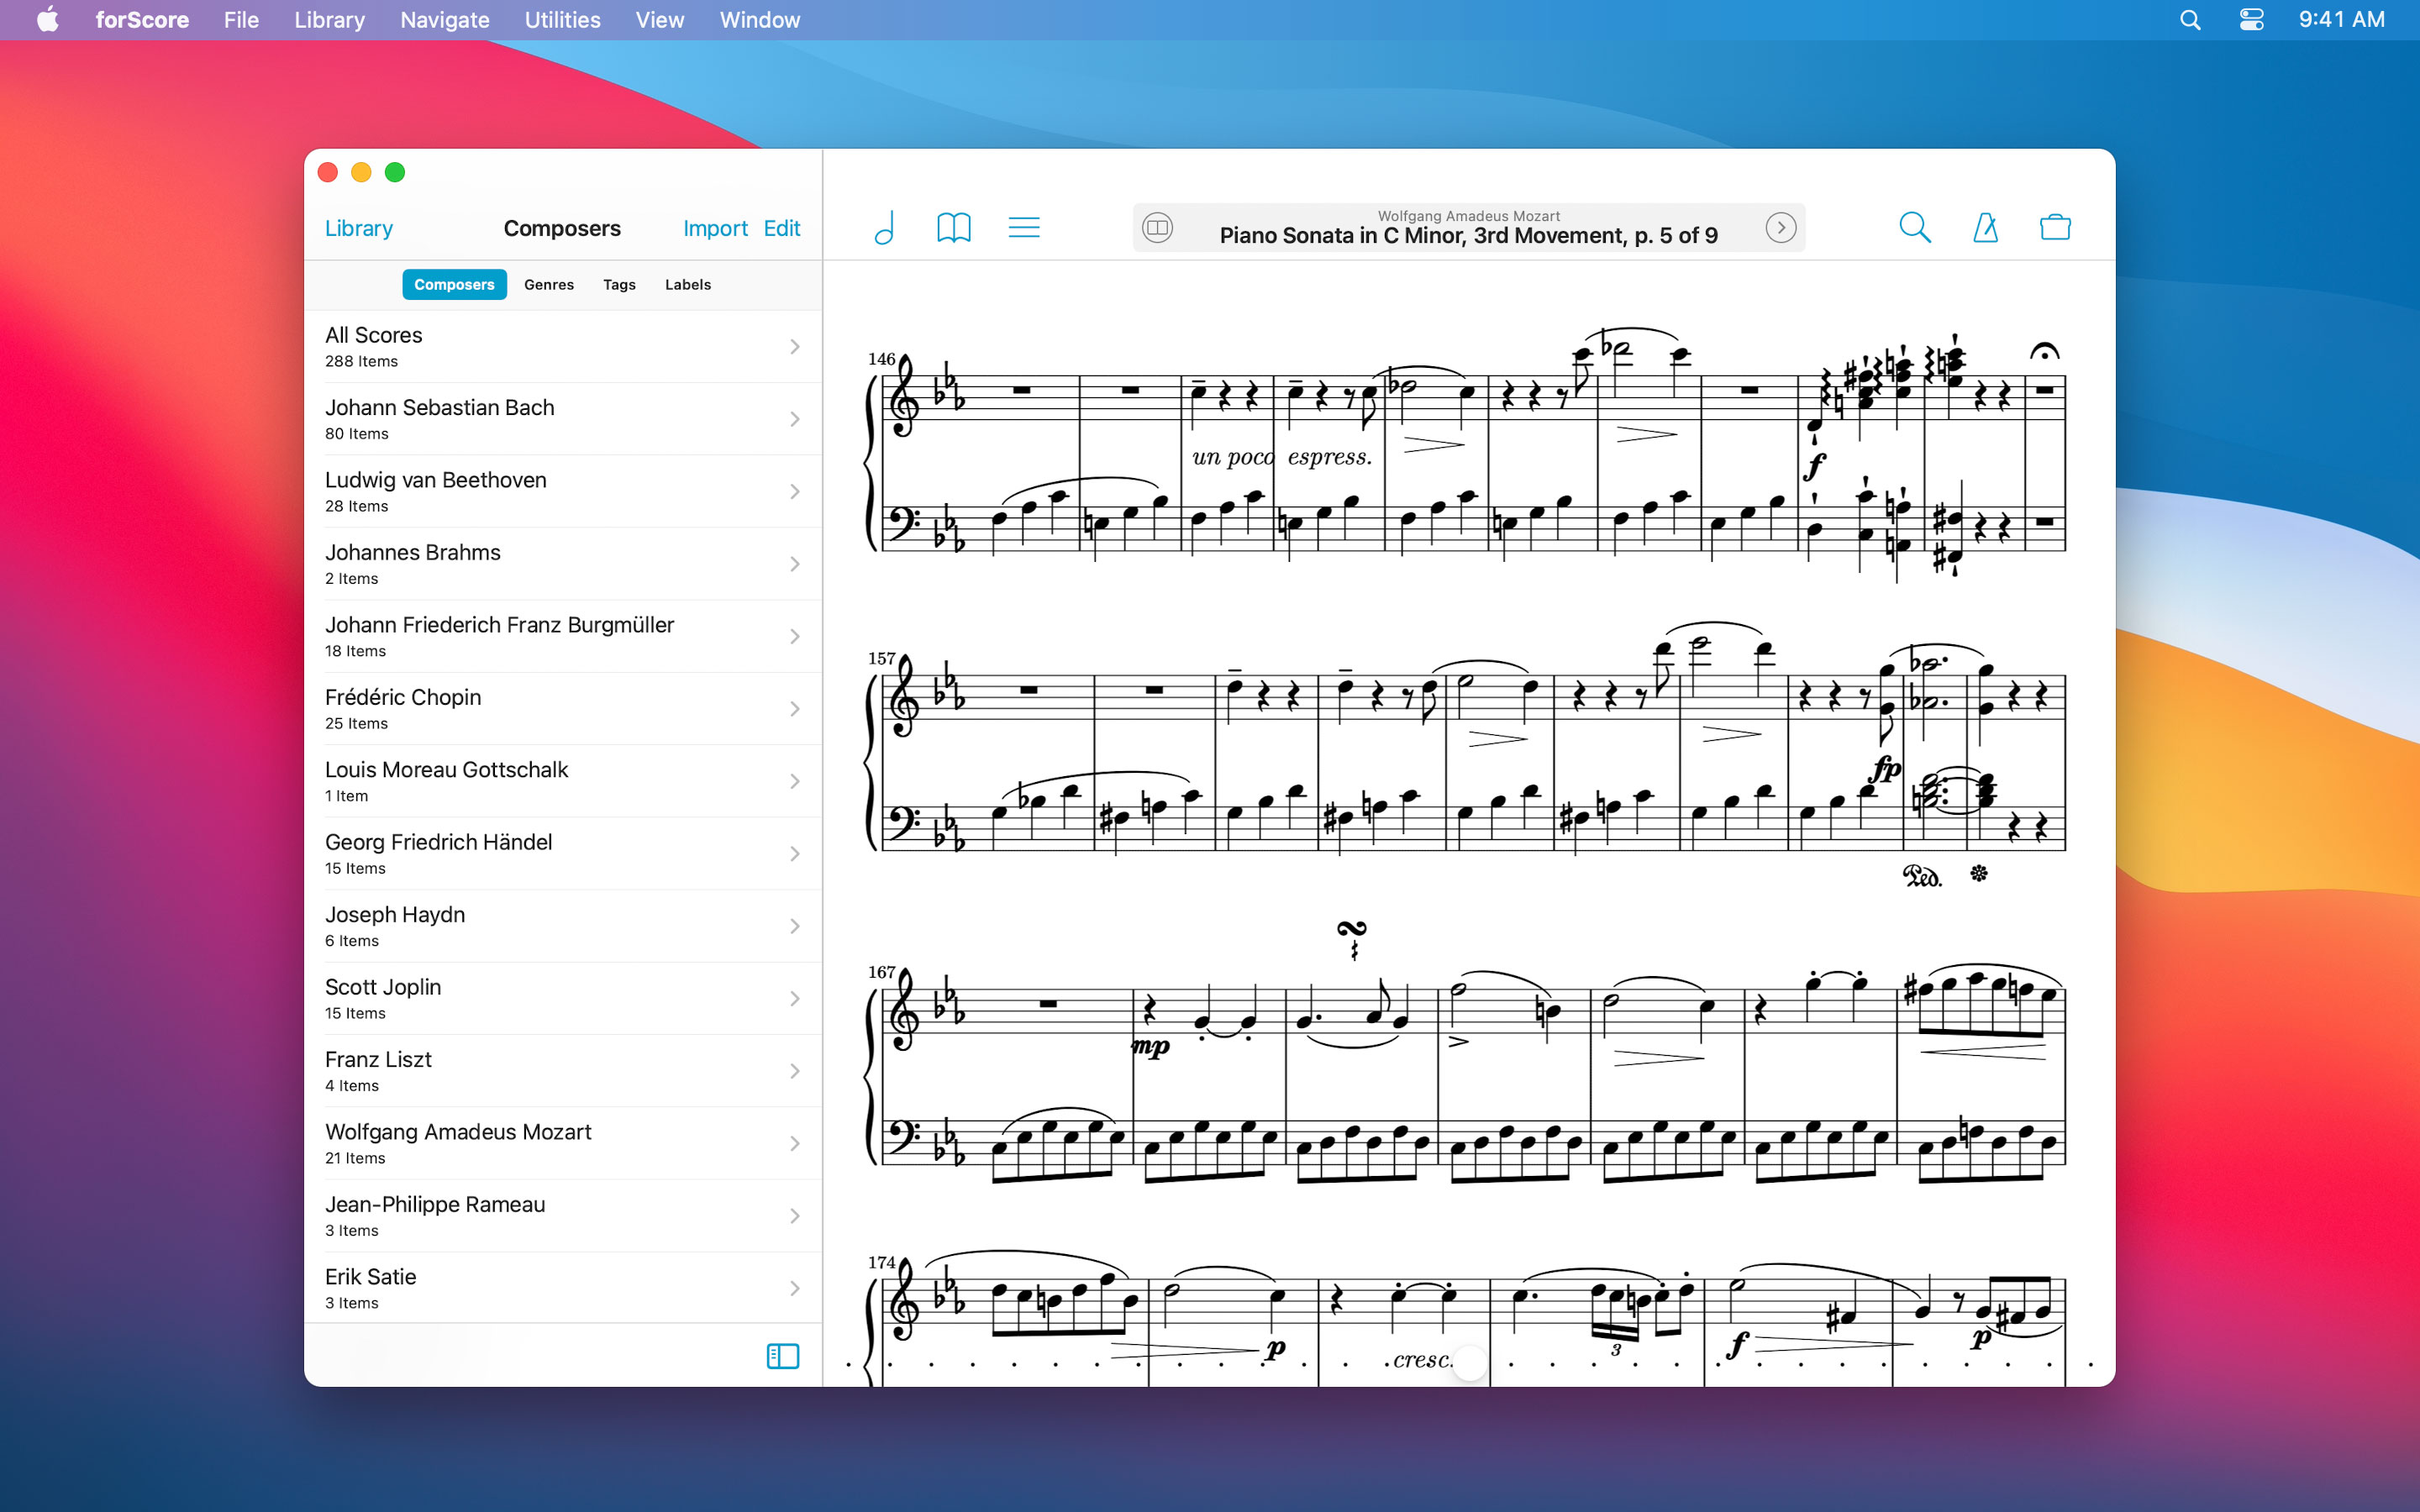
Task: Expand Johannes Brahms chevron
Action: coord(795,564)
